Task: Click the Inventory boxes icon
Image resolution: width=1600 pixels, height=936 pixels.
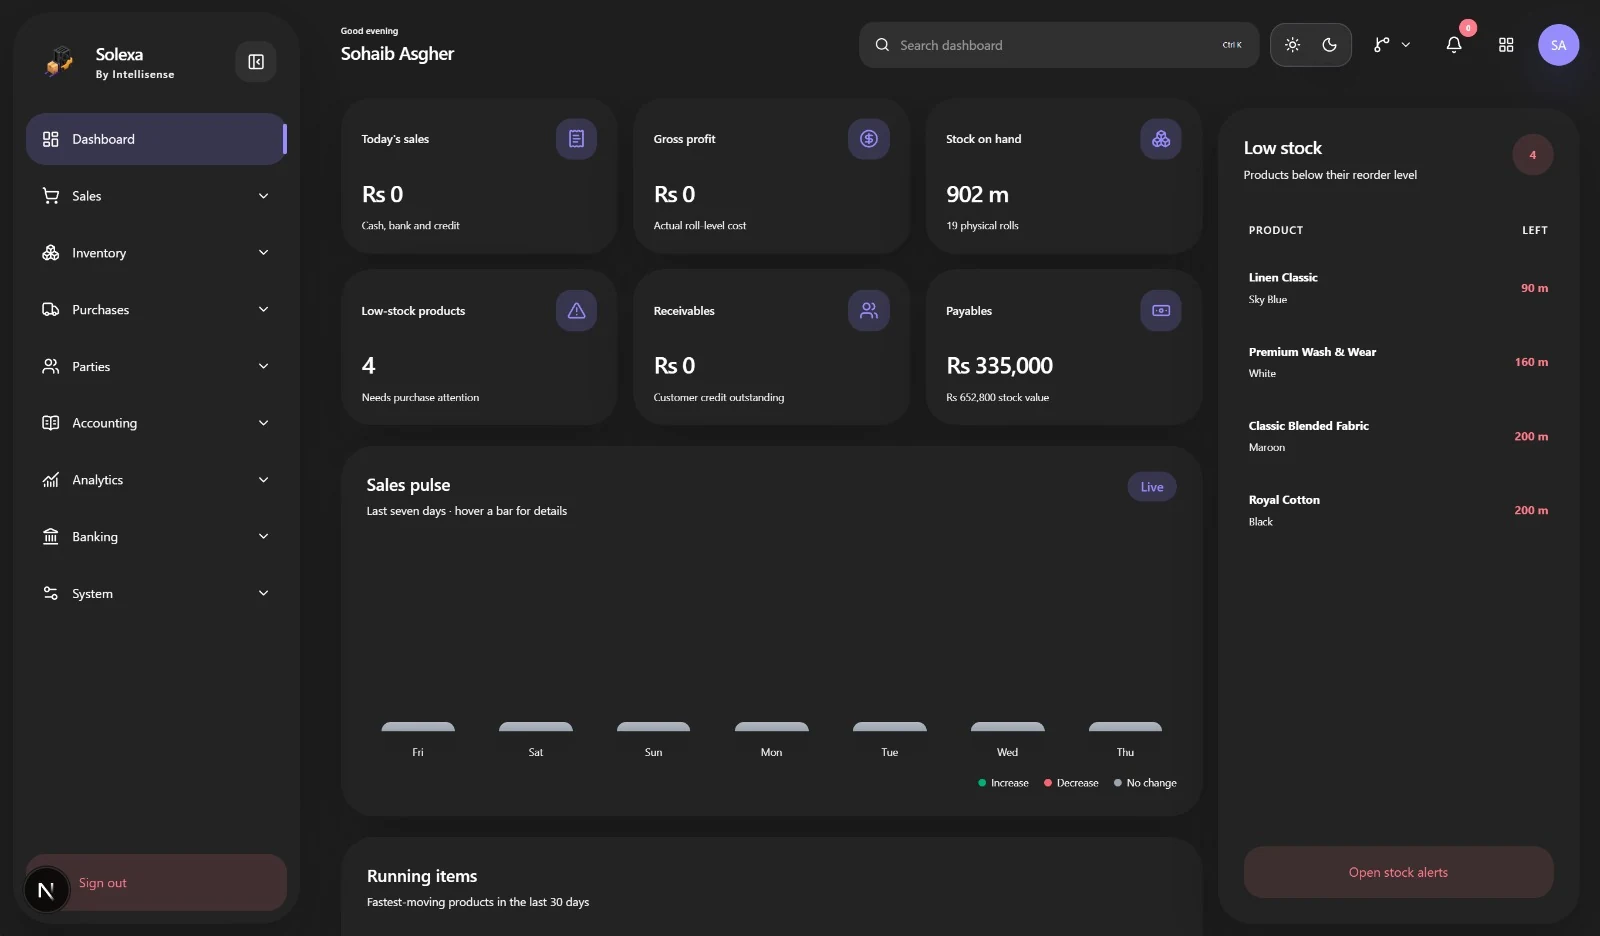Action: pos(51,253)
